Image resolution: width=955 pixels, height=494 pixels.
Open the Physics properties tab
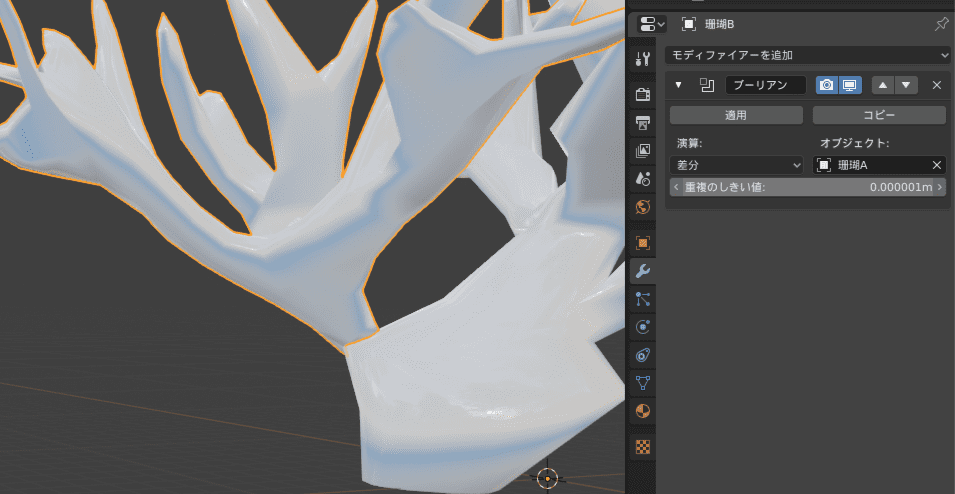[643, 326]
